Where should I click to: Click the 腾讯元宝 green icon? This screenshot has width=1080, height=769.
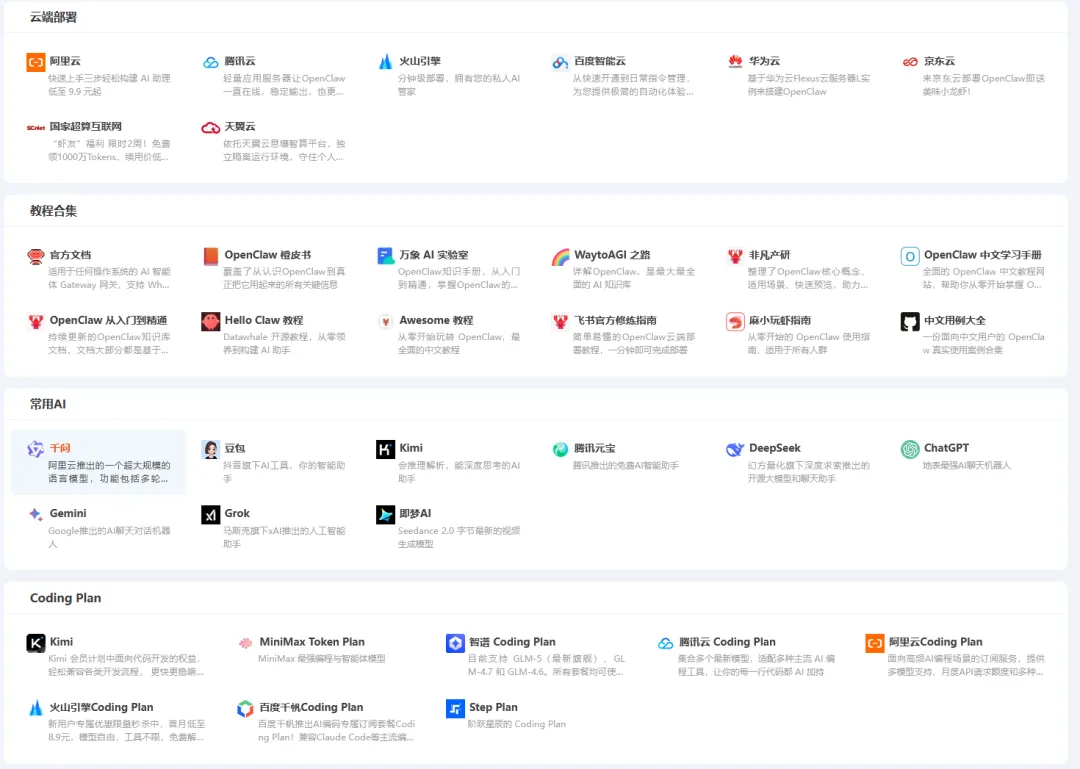point(561,449)
